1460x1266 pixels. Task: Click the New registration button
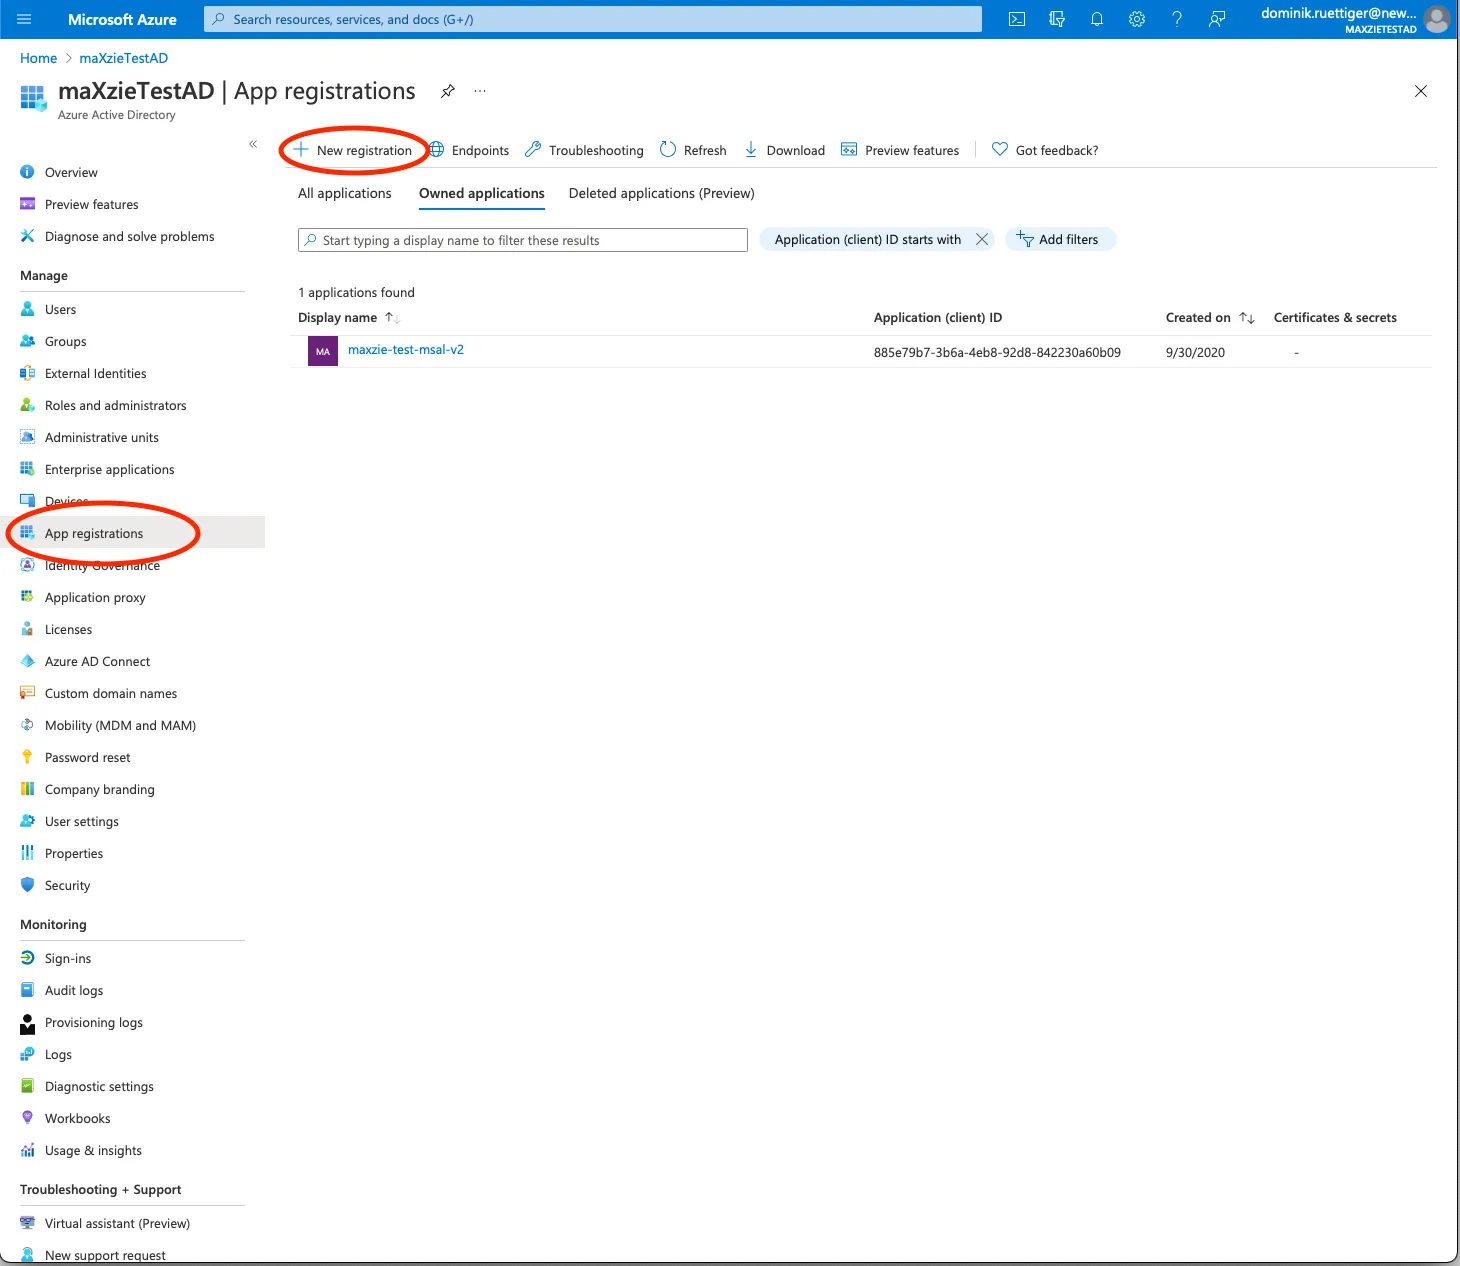coord(354,150)
